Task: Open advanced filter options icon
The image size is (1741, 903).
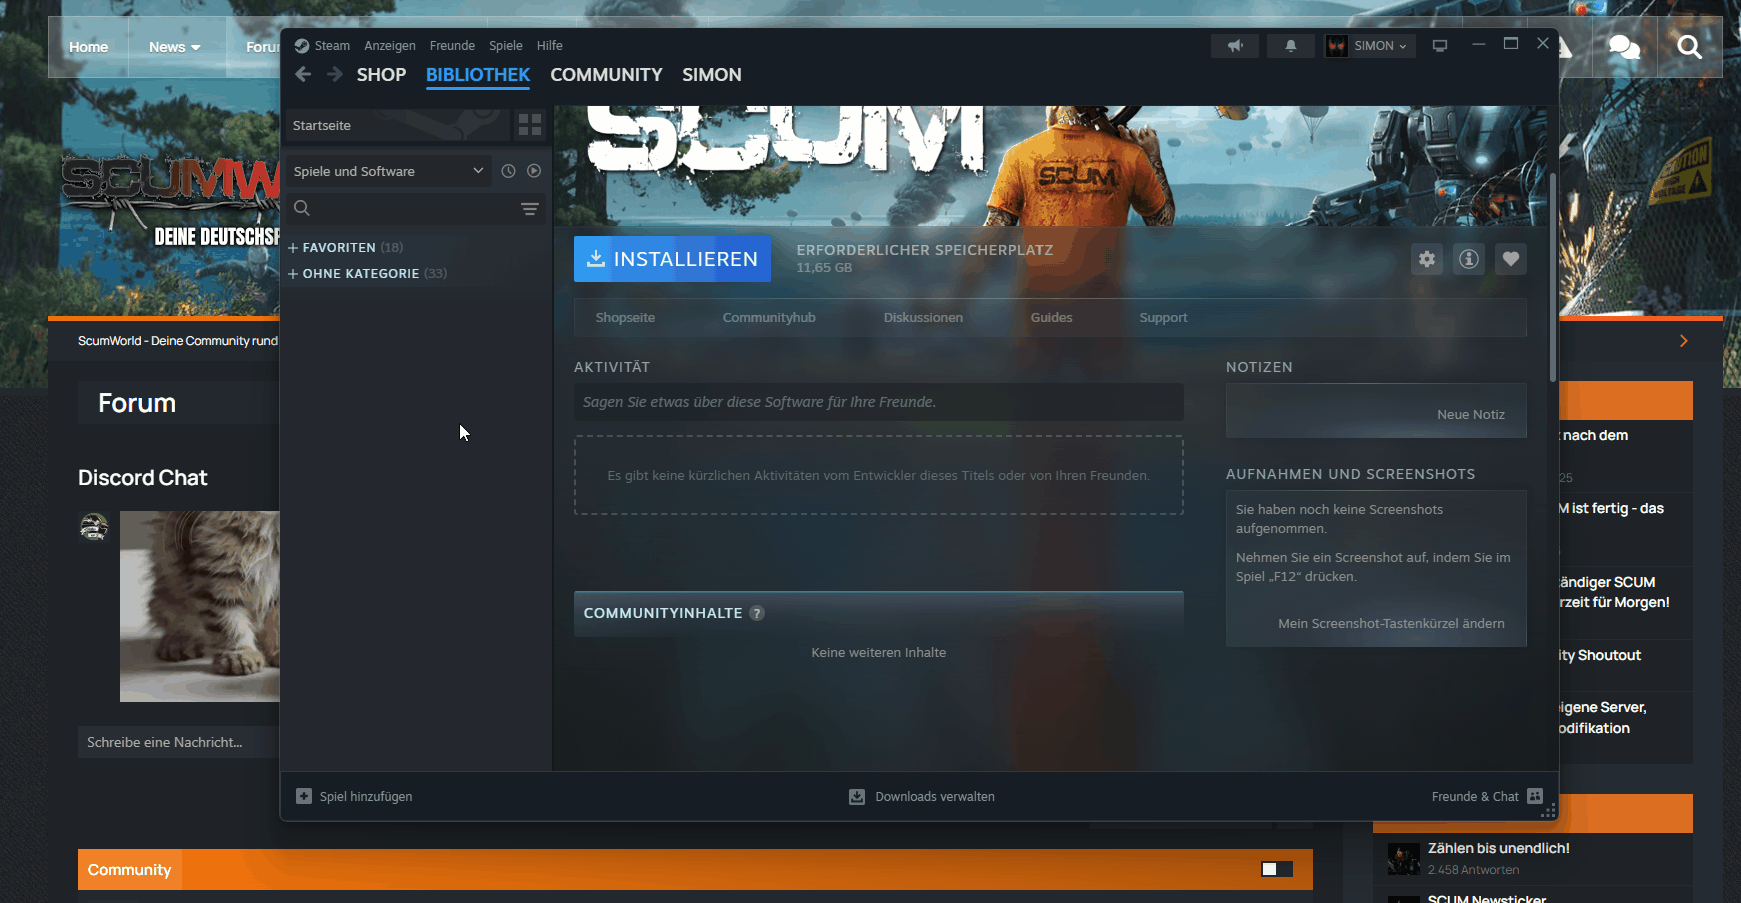Action: coord(529,208)
